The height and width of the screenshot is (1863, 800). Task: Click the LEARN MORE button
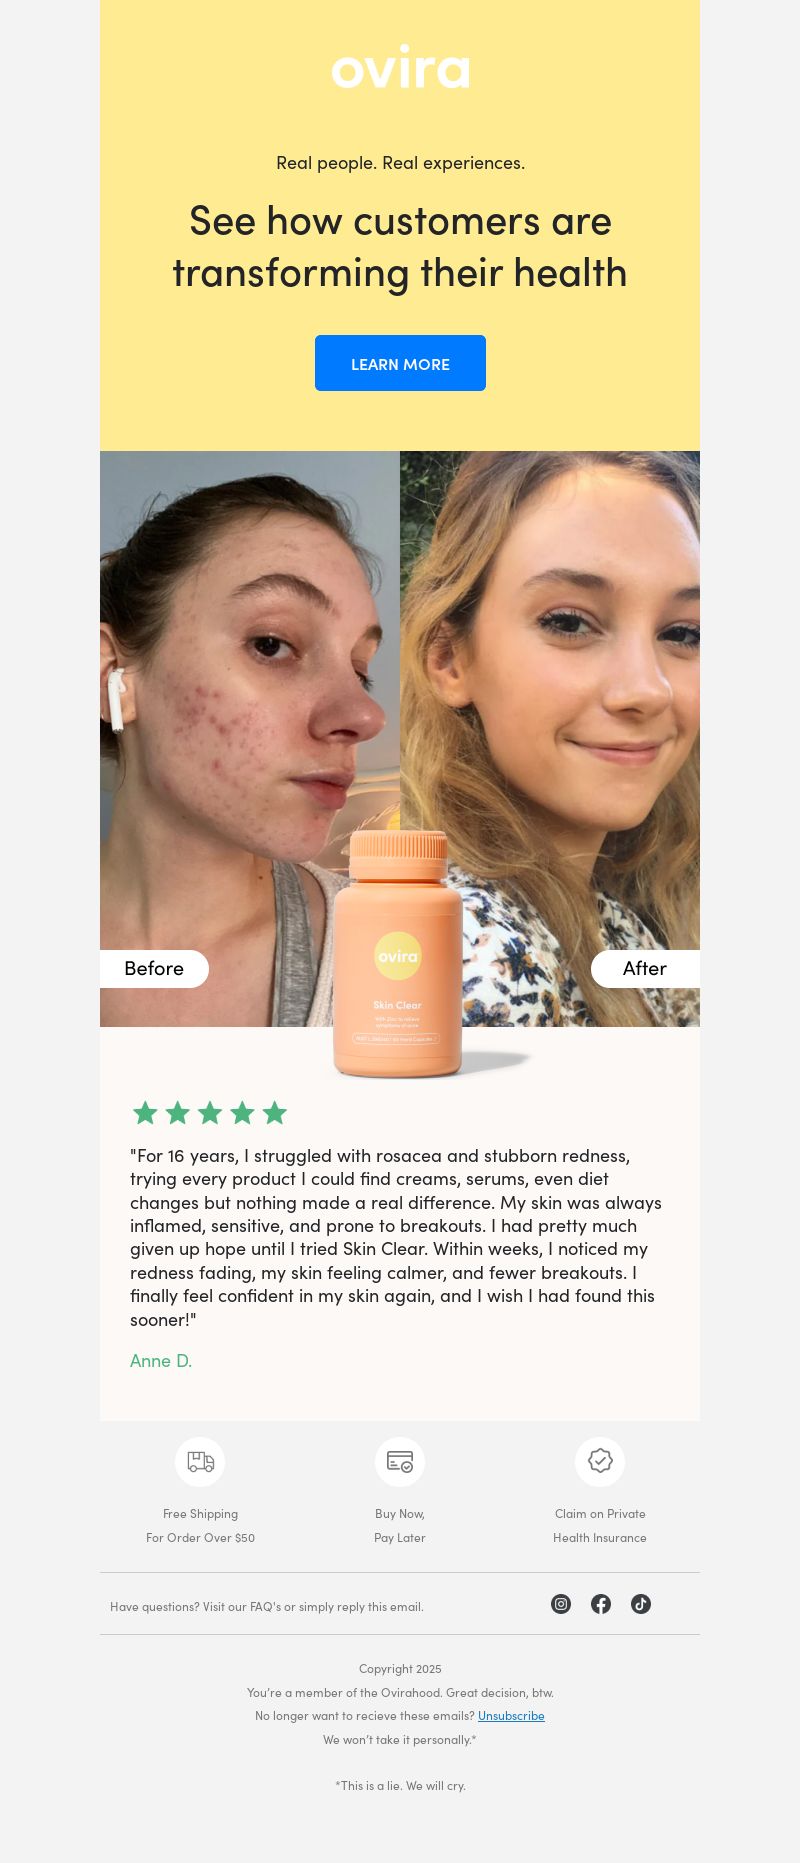coord(400,363)
